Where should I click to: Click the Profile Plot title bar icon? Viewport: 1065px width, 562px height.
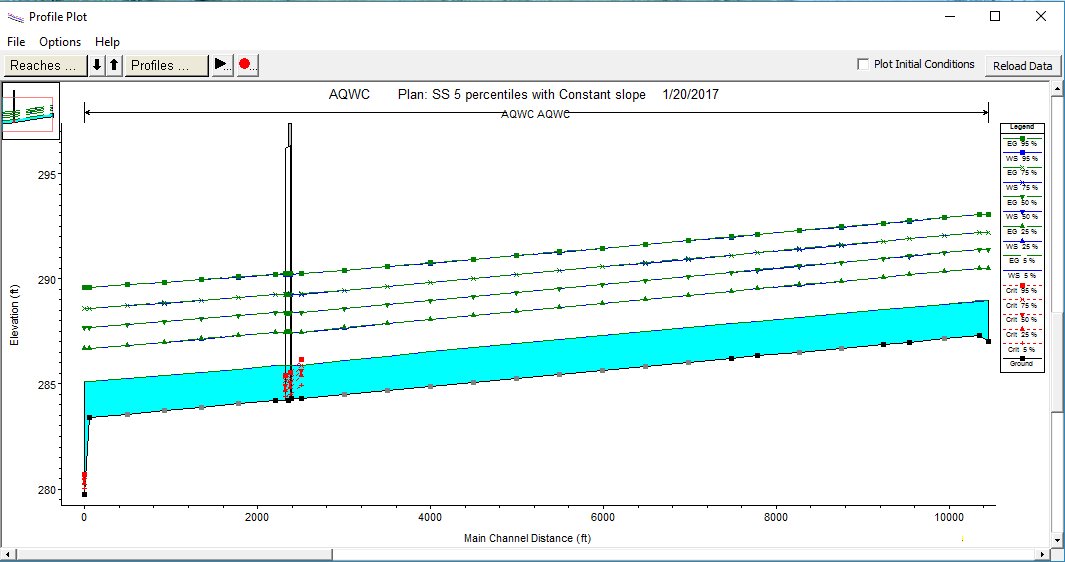click(15, 16)
